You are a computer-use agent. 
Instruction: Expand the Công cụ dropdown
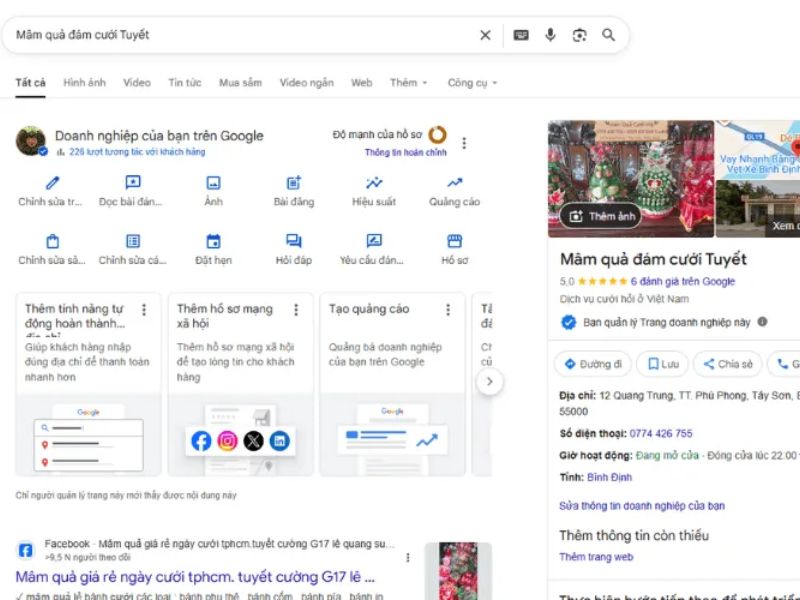pos(472,83)
